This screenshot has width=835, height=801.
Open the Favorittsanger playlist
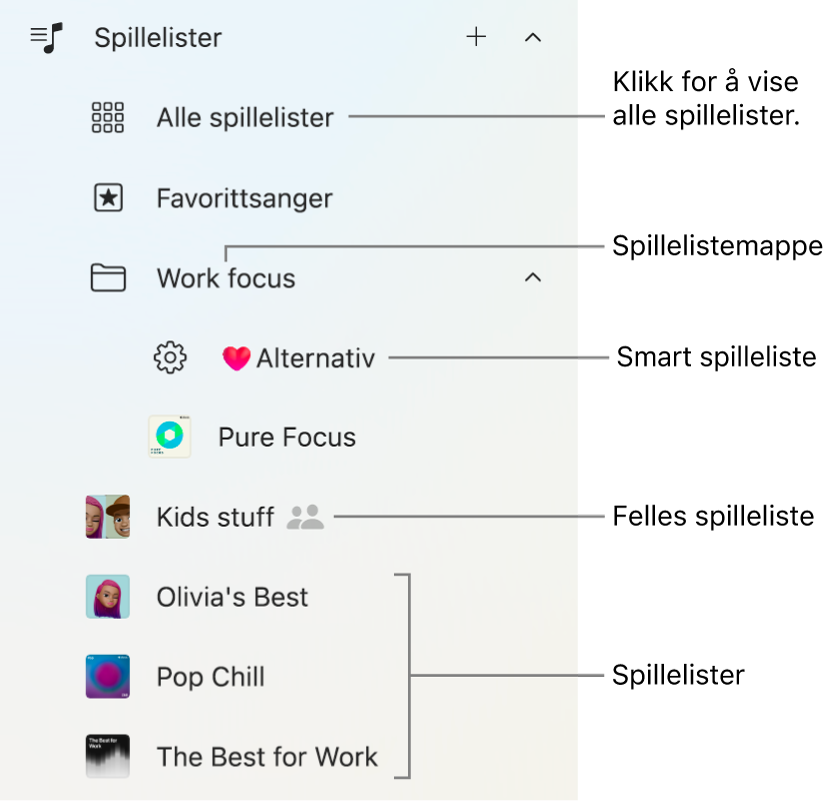(244, 198)
